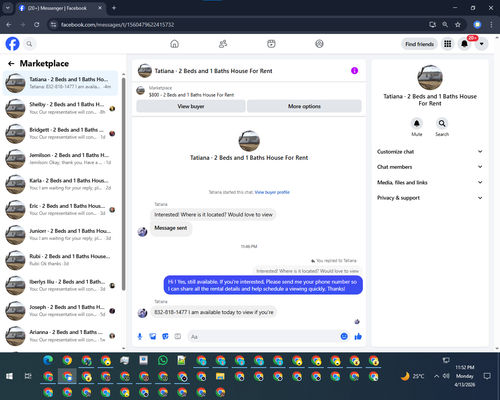The height and width of the screenshot is (400, 500).
Task: Open the Chrome three-dot menu
Action: click(x=491, y=25)
